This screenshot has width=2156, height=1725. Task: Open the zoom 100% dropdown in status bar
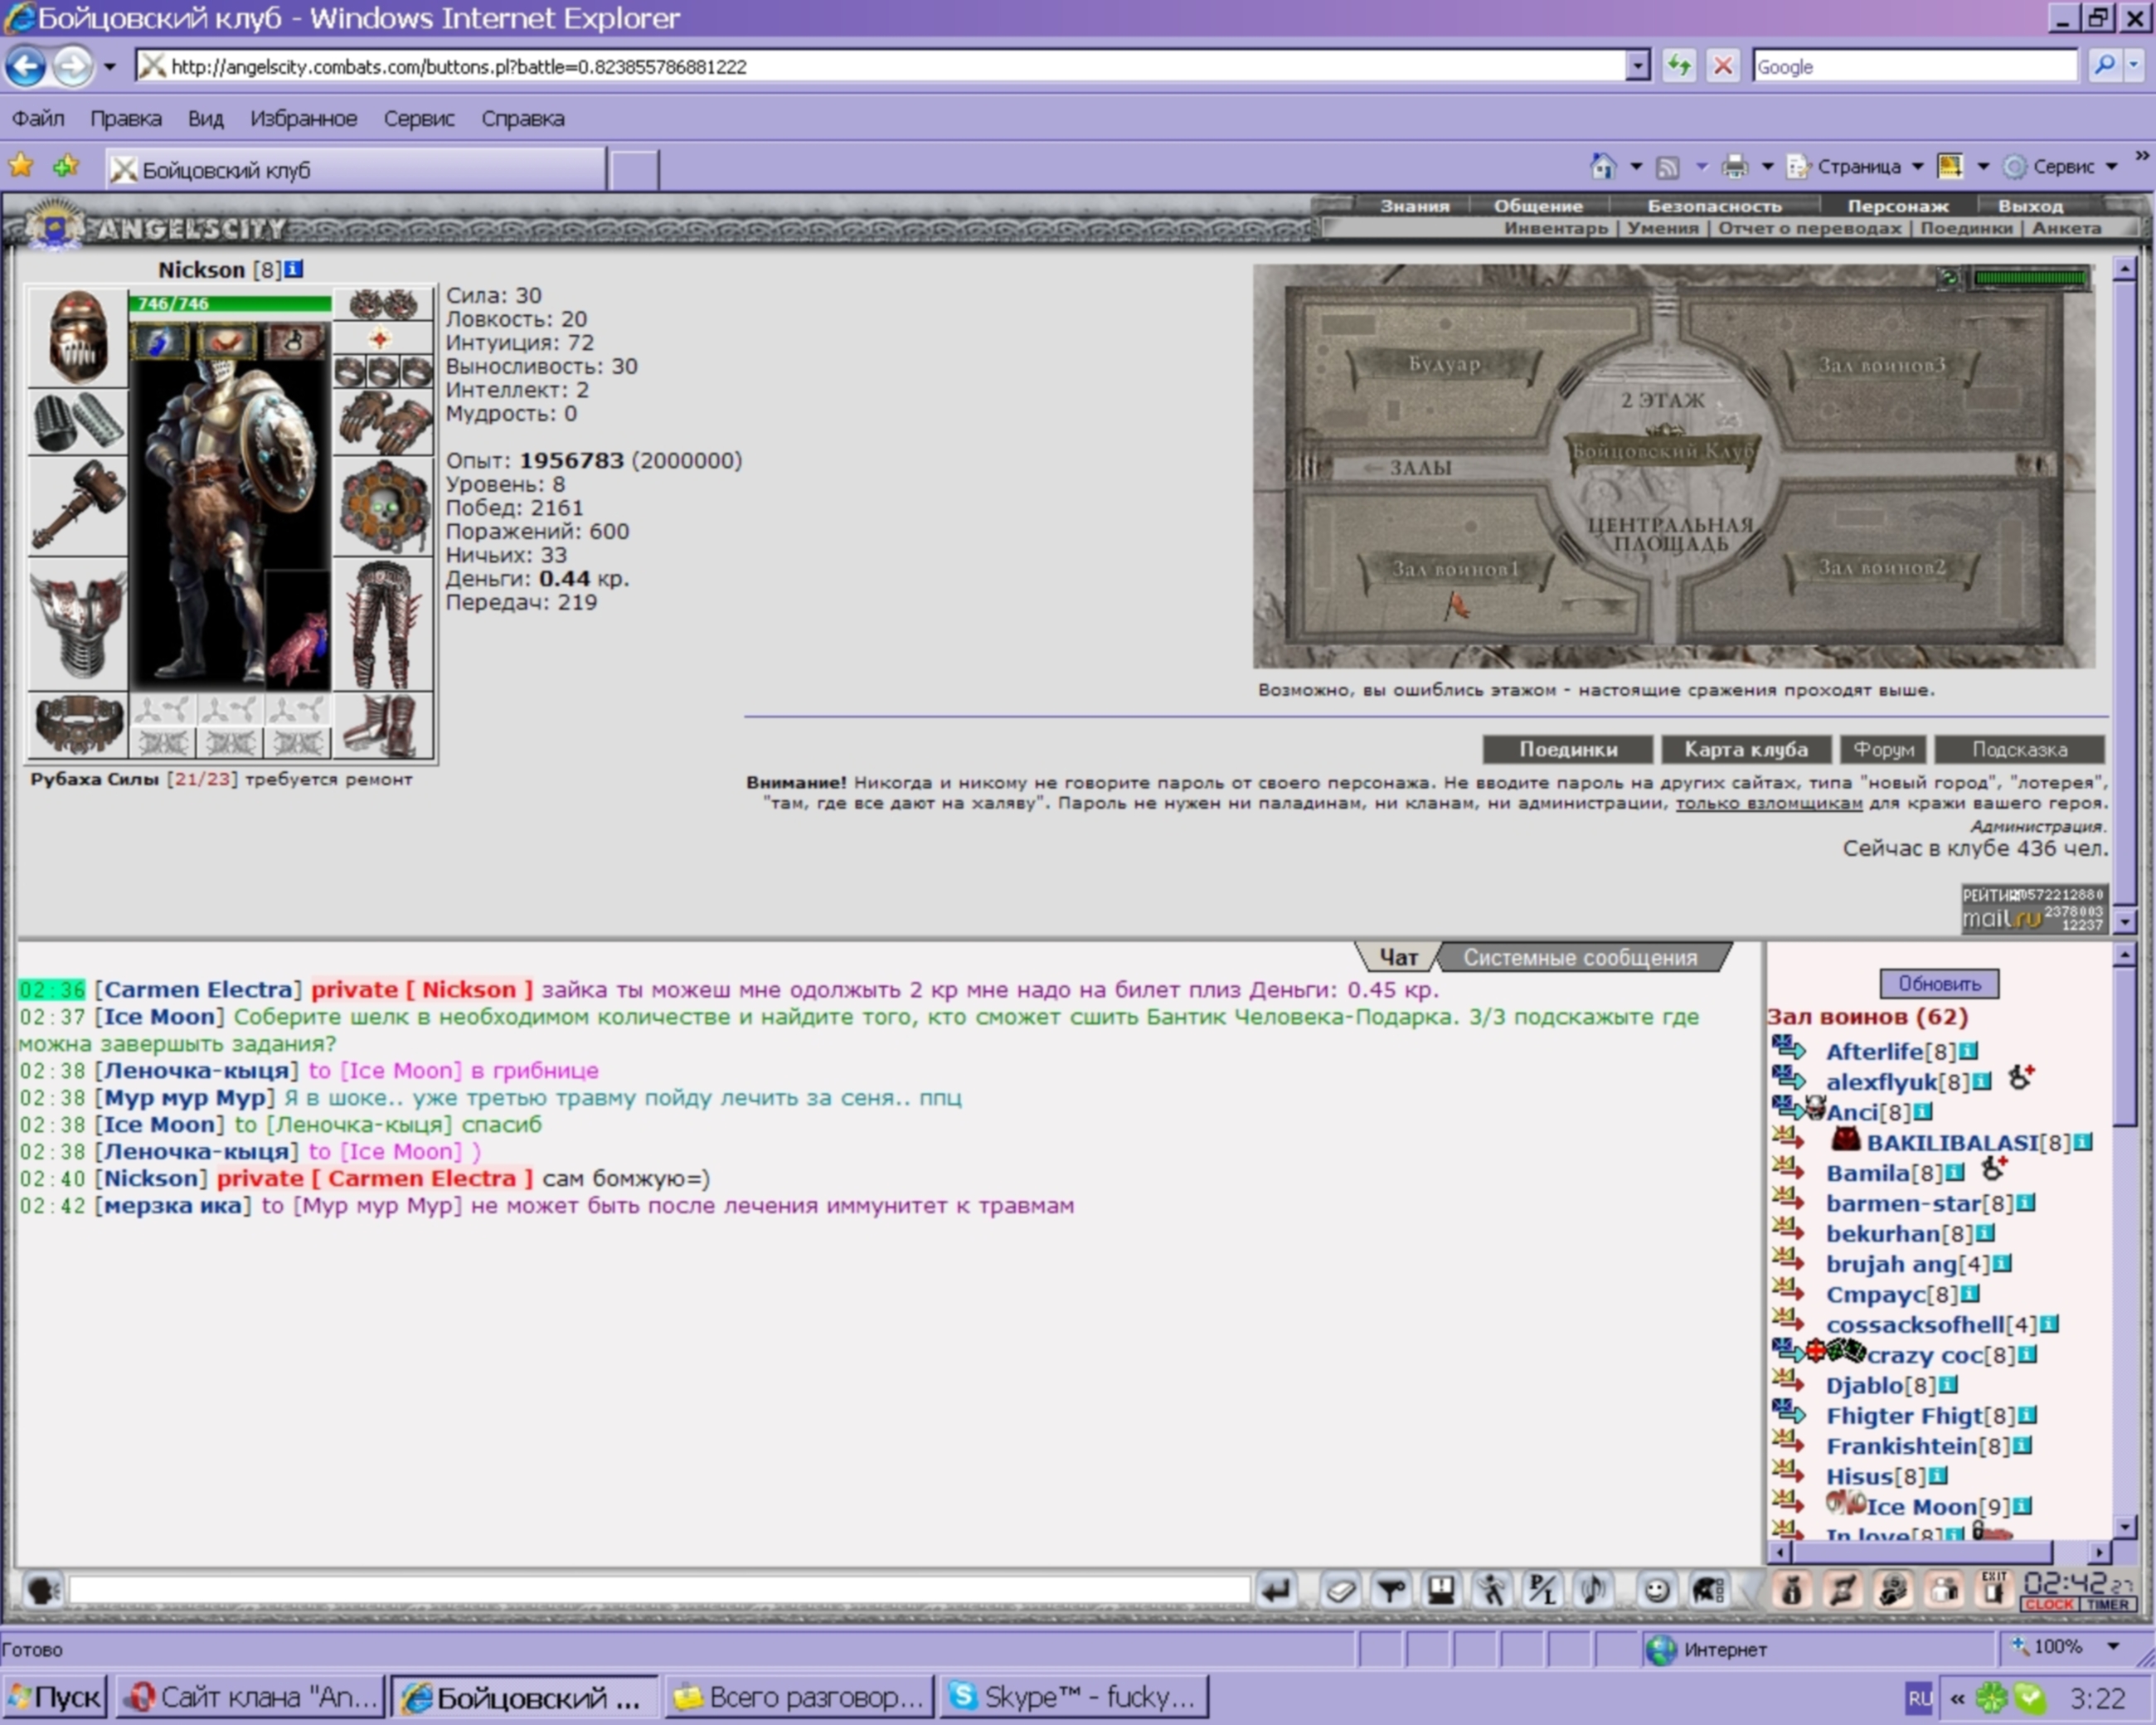2113,1646
